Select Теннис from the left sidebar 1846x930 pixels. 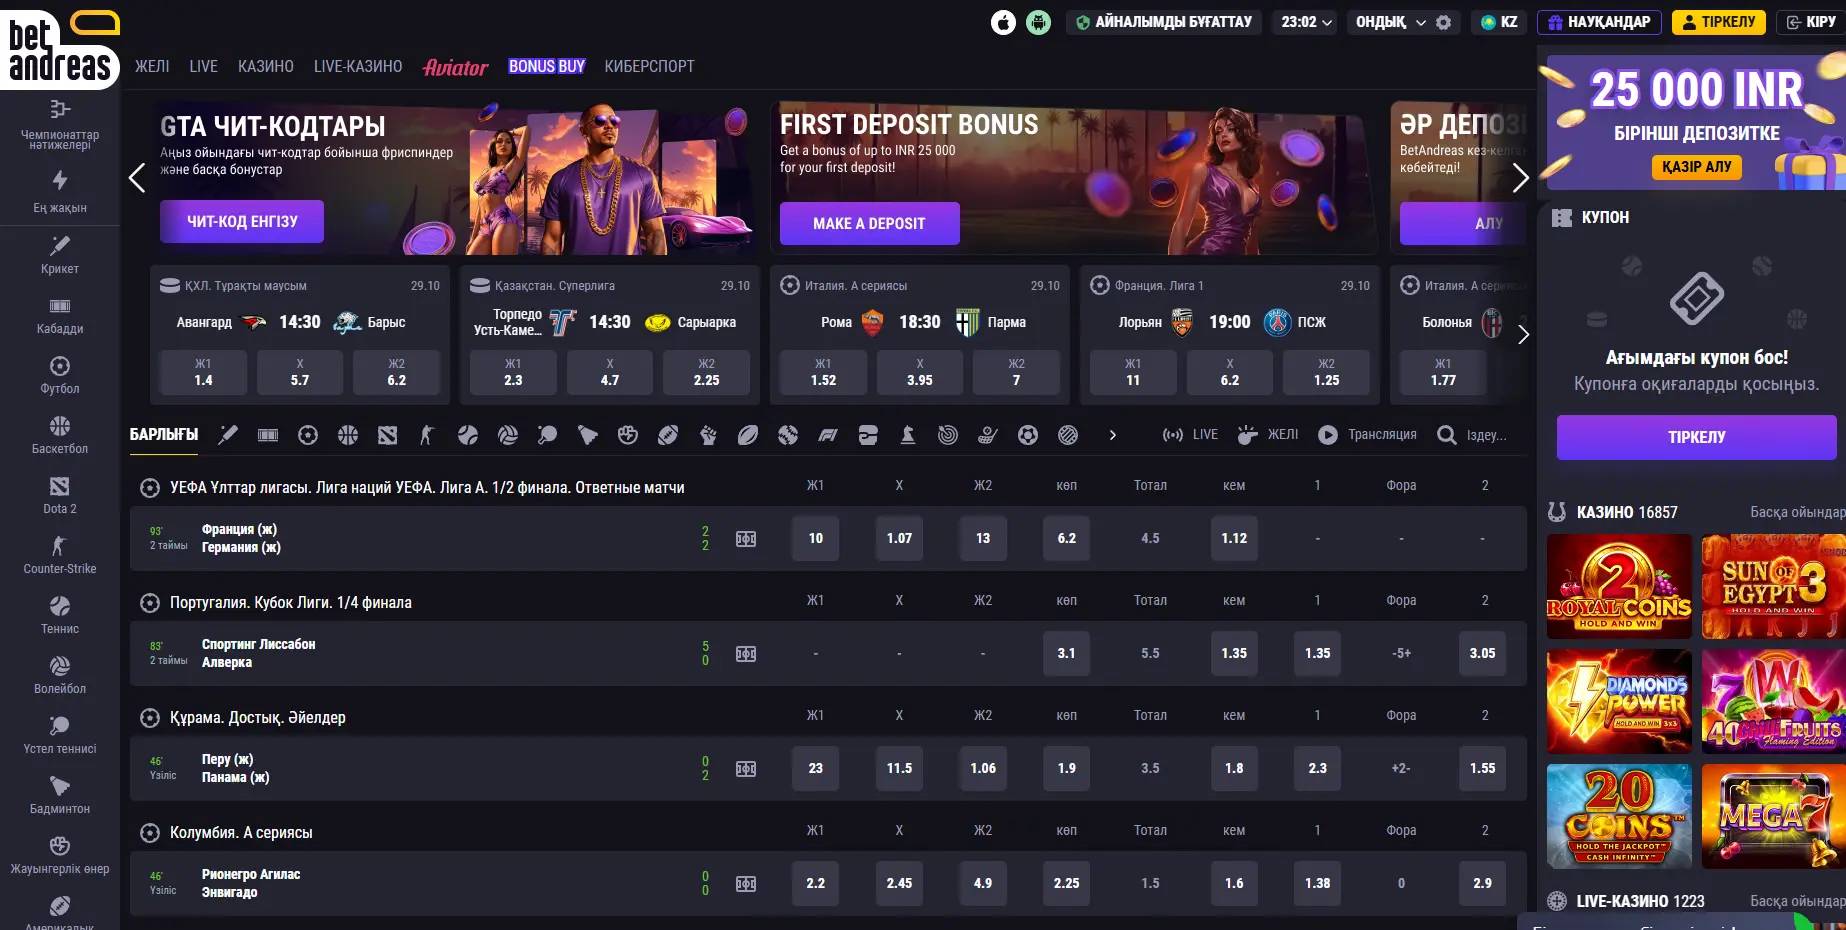pyautogui.click(x=60, y=615)
